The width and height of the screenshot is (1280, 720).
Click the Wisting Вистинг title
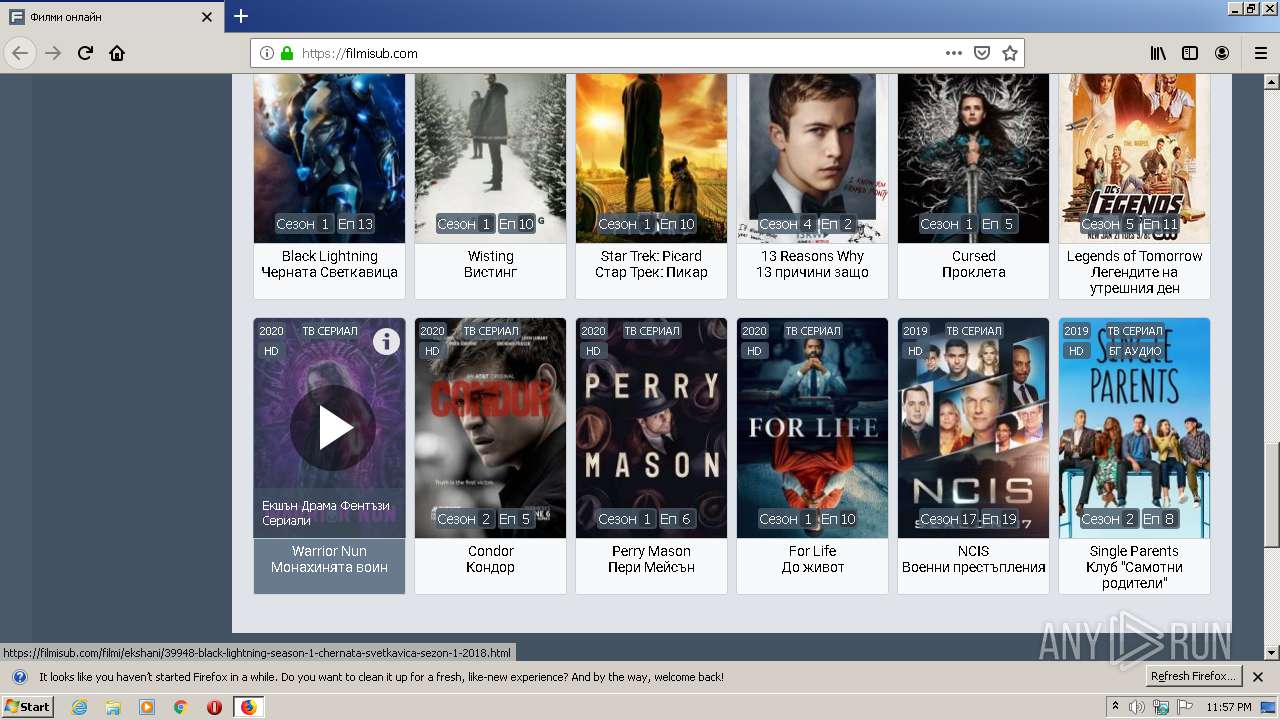tap(490, 264)
